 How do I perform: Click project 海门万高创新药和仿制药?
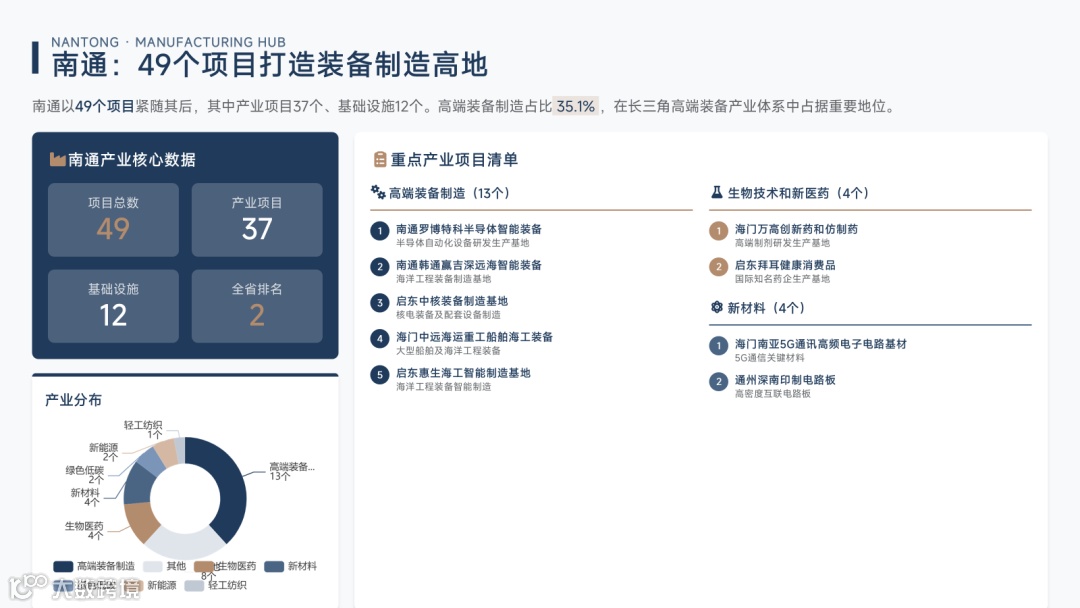point(796,229)
